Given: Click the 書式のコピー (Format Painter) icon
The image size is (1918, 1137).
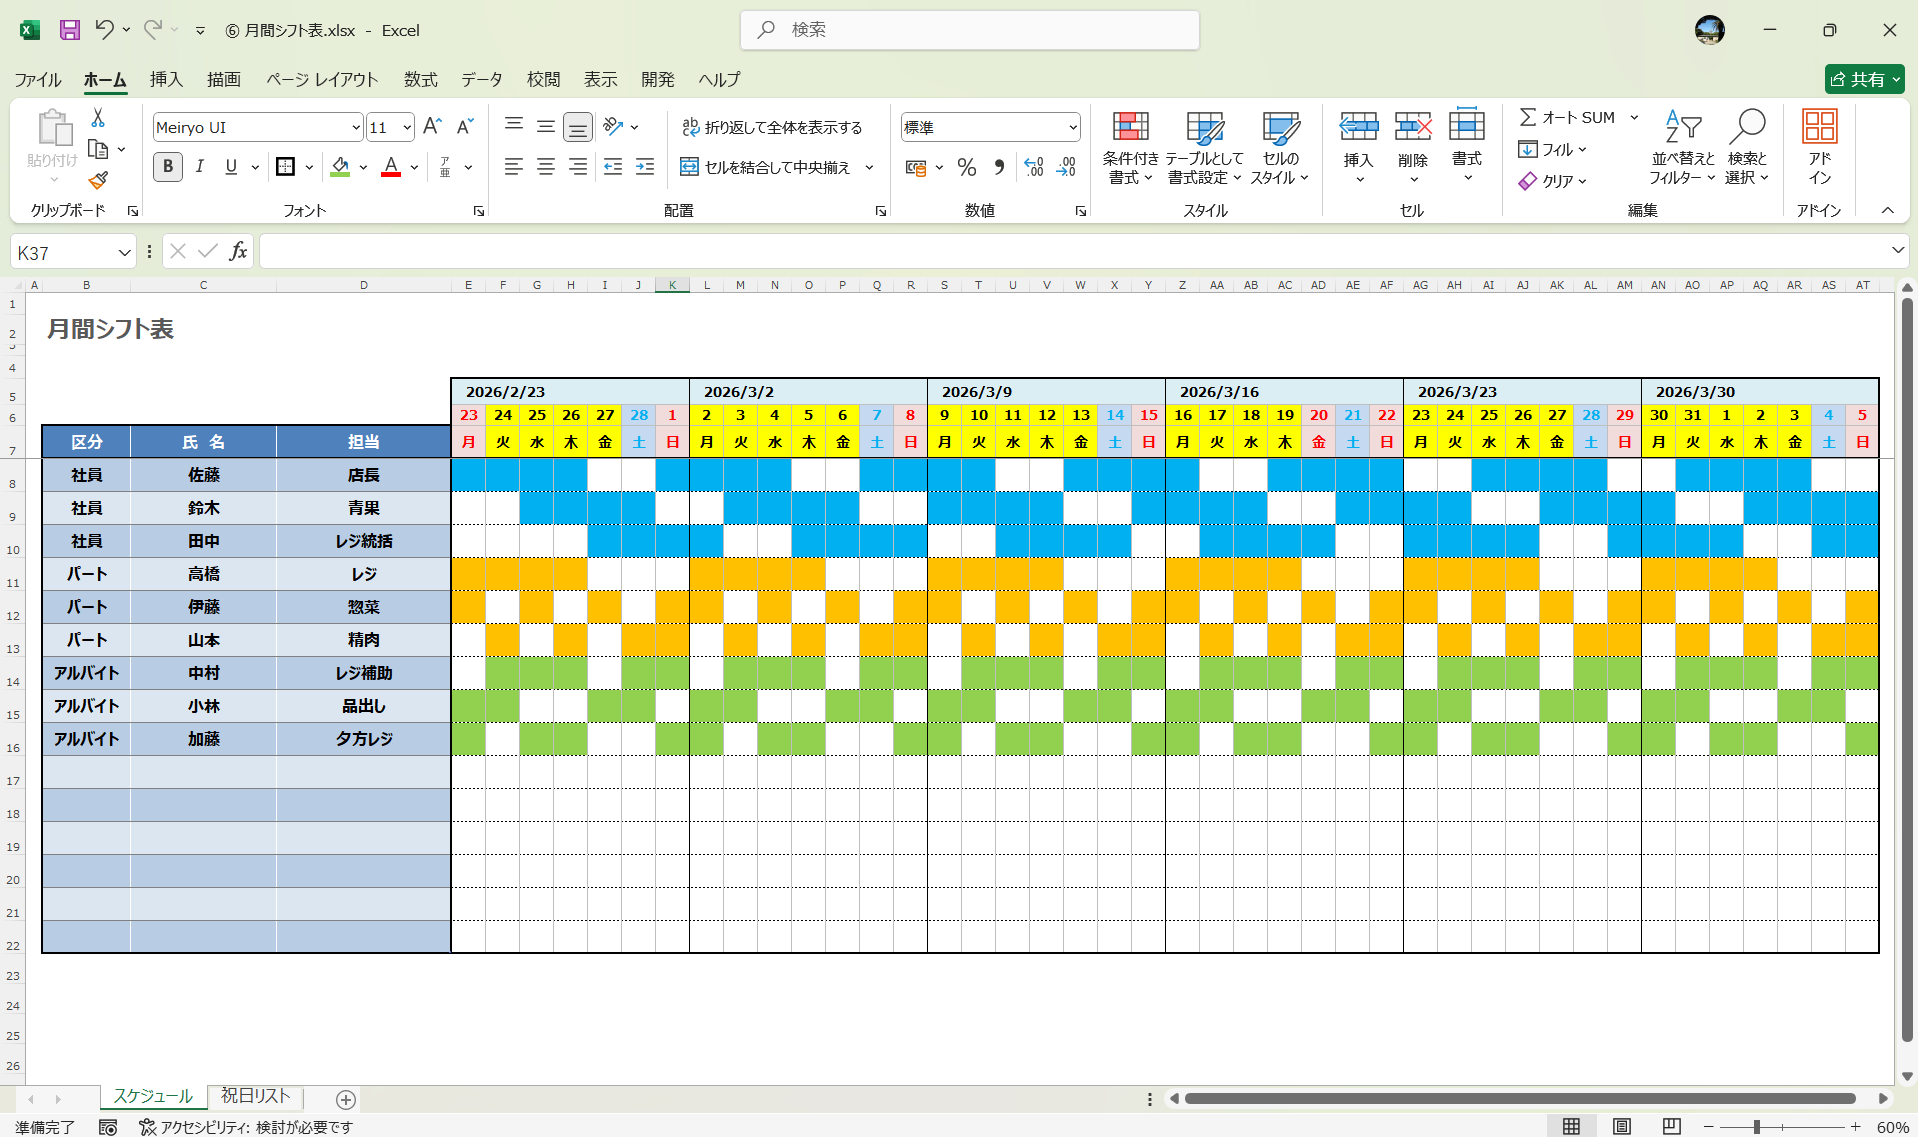Looking at the screenshot, I should (x=97, y=181).
